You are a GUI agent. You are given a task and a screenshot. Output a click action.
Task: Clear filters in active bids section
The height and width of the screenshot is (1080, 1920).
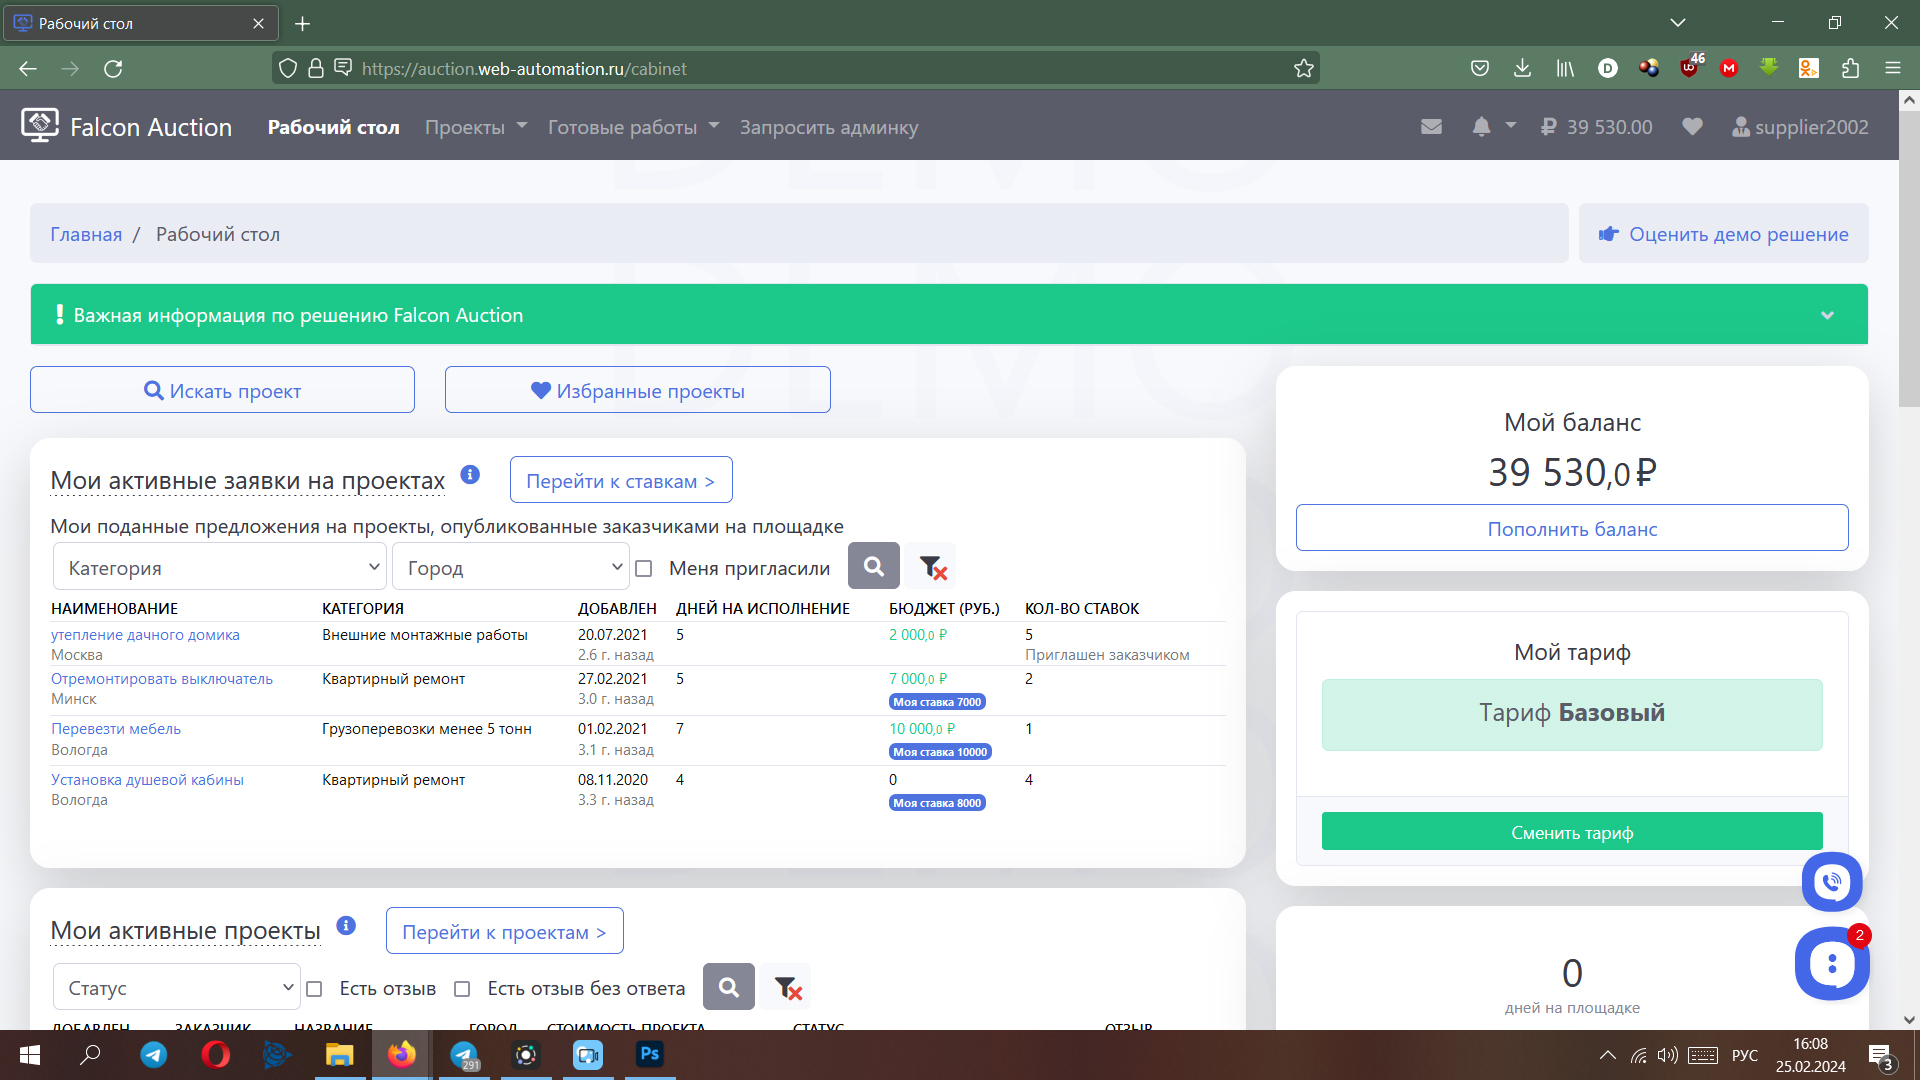coord(932,567)
